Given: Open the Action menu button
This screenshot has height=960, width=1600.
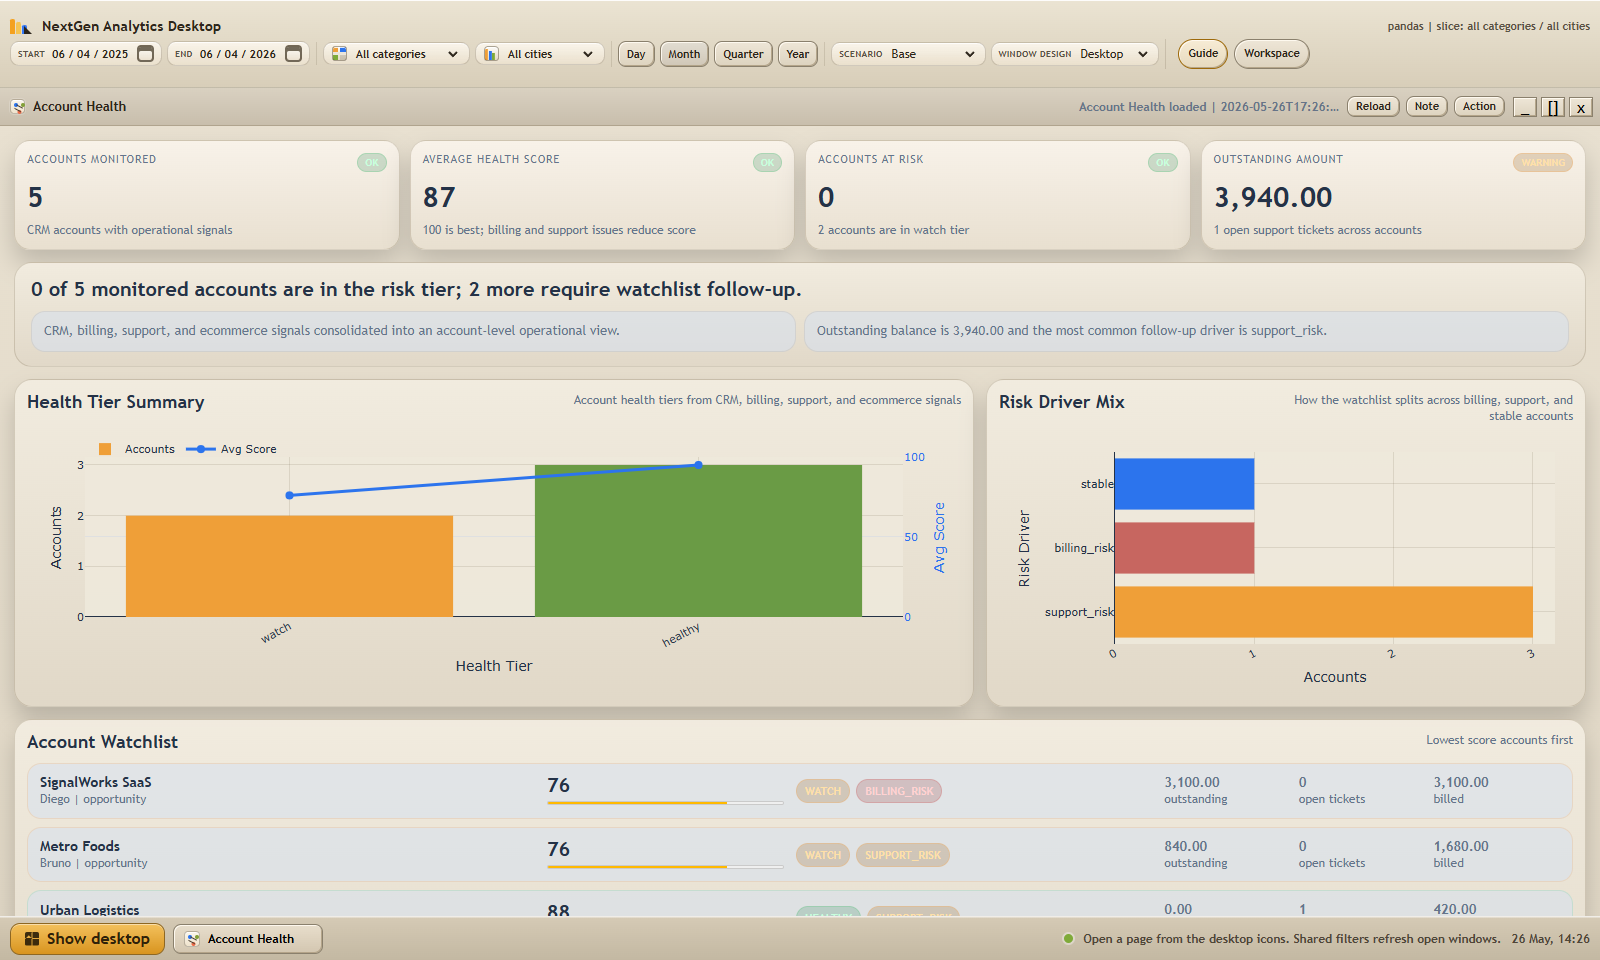Looking at the screenshot, I should 1479,106.
